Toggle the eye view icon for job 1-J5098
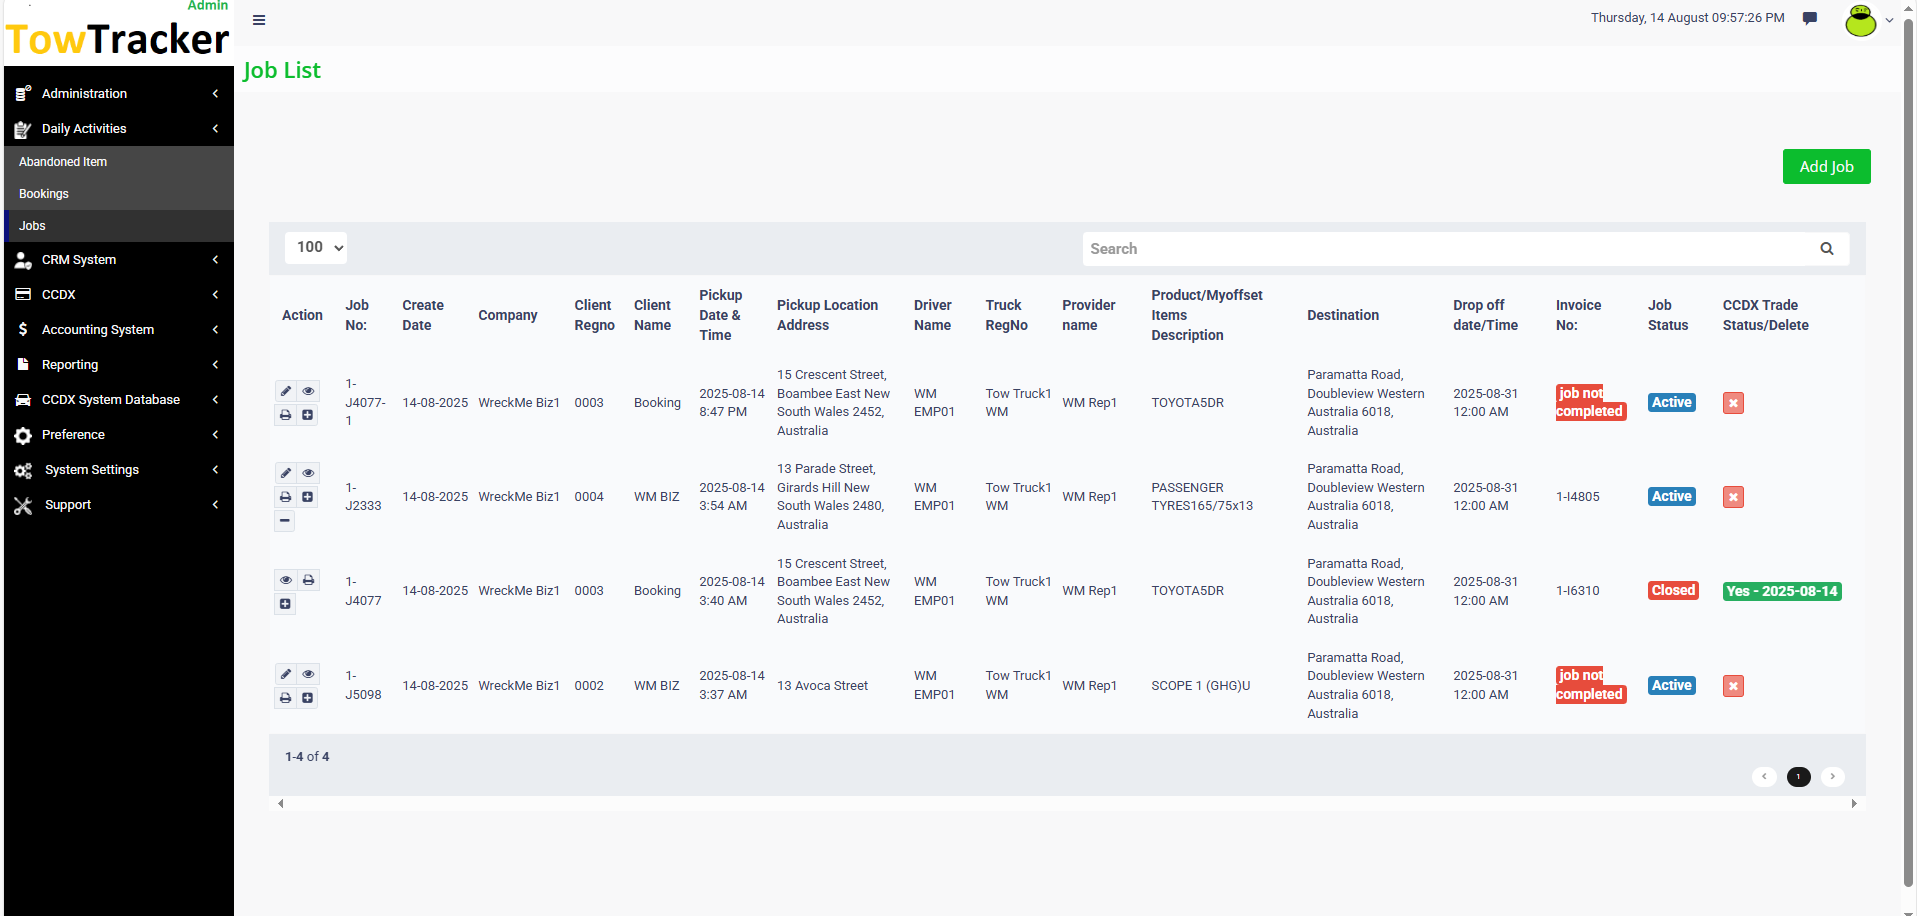Viewport: 1917px width, 916px height. [308, 674]
